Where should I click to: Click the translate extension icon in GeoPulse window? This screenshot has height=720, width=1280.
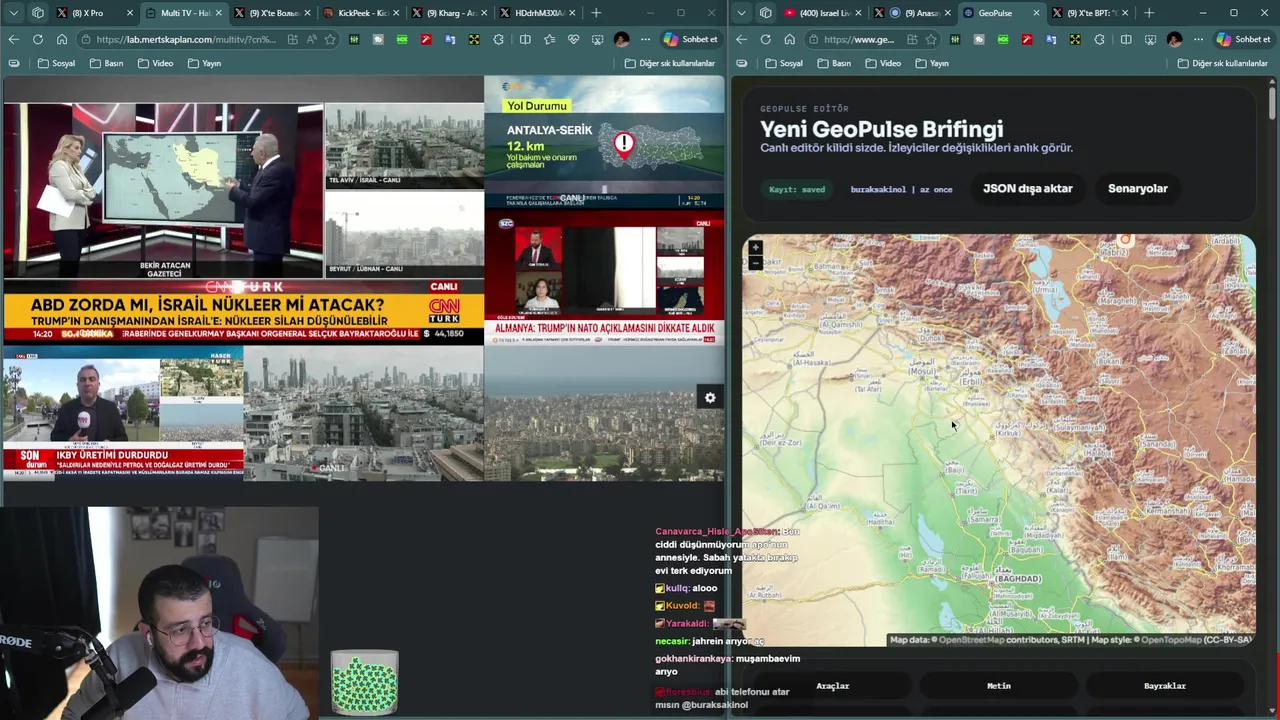[1051, 39]
